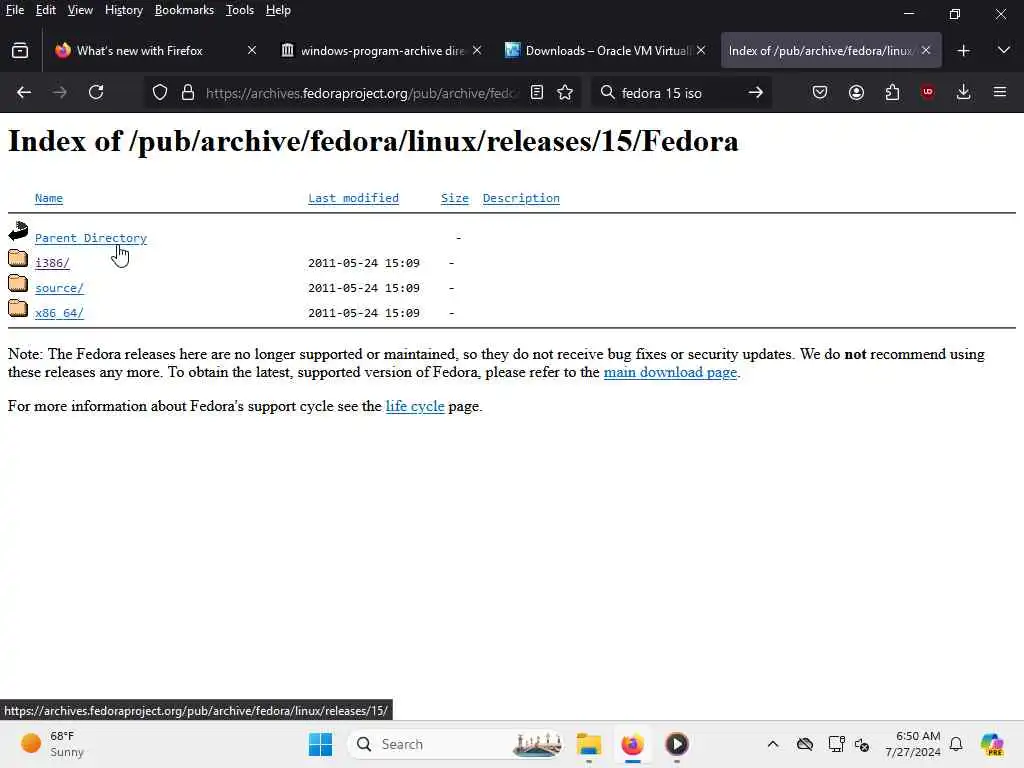Open the source/ directory link

[x=59, y=287]
